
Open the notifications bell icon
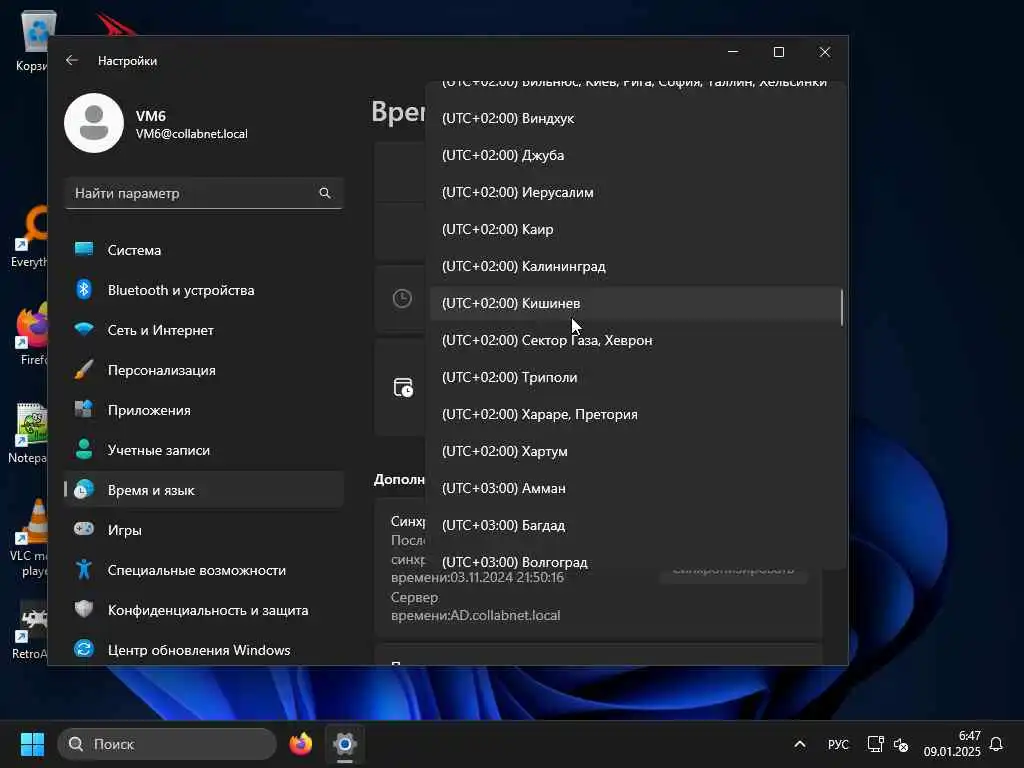coord(996,744)
